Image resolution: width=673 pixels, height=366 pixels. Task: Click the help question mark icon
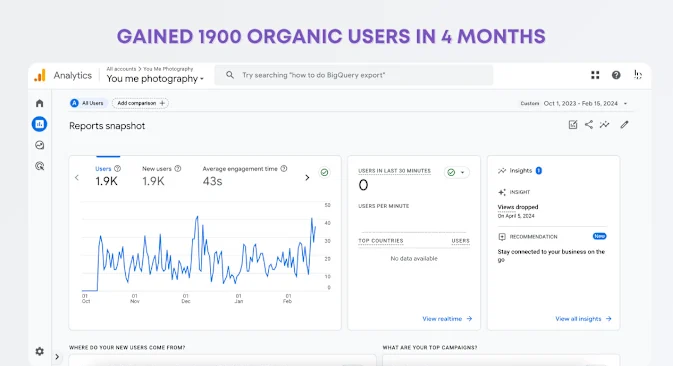[616, 75]
